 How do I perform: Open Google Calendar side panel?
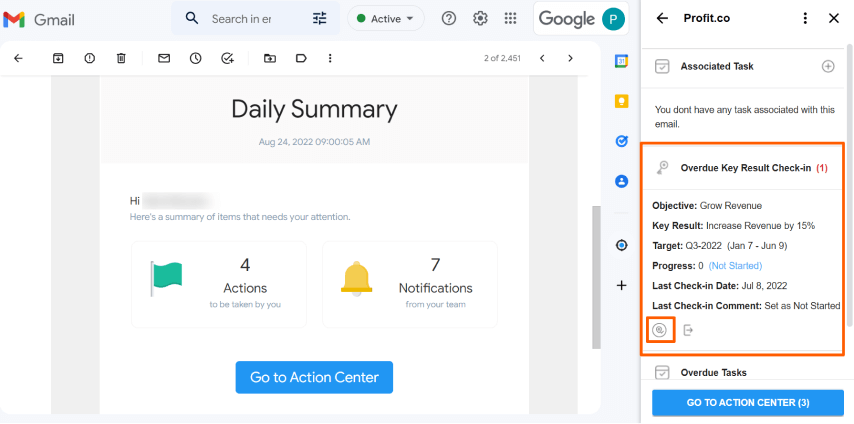pos(621,61)
